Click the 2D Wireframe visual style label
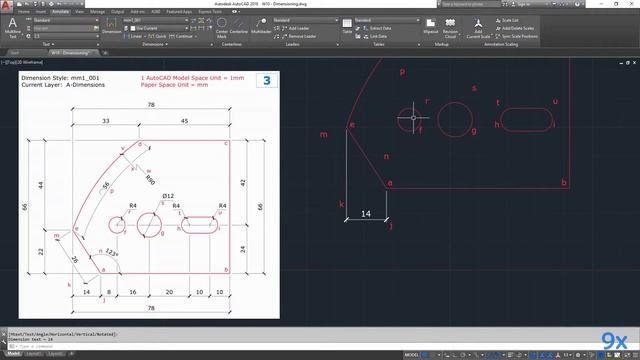The width and height of the screenshot is (640, 360). [x=29, y=62]
